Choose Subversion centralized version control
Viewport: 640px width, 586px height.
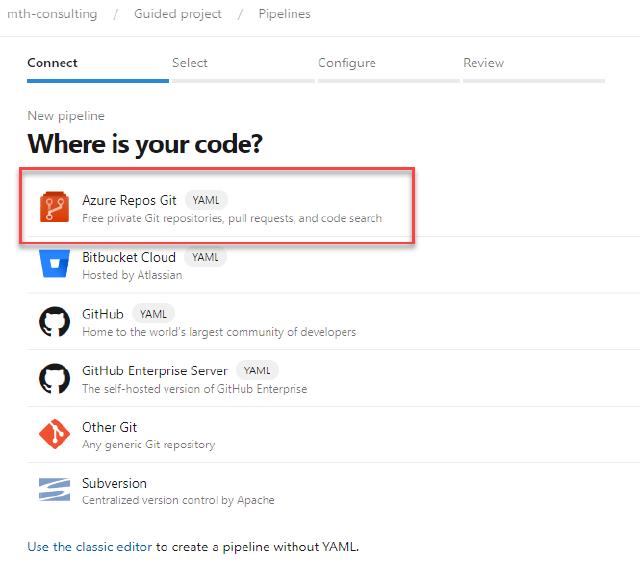[114, 483]
